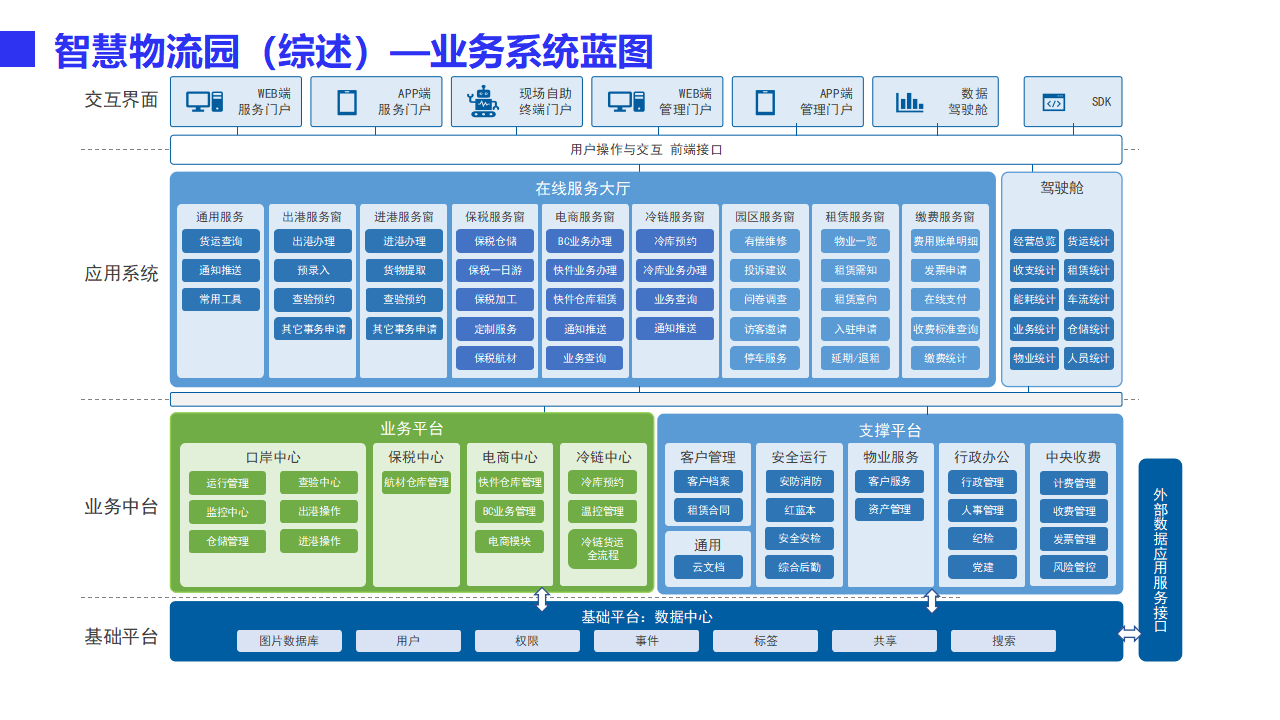The width and height of the screenshot is (1280, 720).
Task: Click the 现场自助终端门户 robot icon
Action: 483,101
